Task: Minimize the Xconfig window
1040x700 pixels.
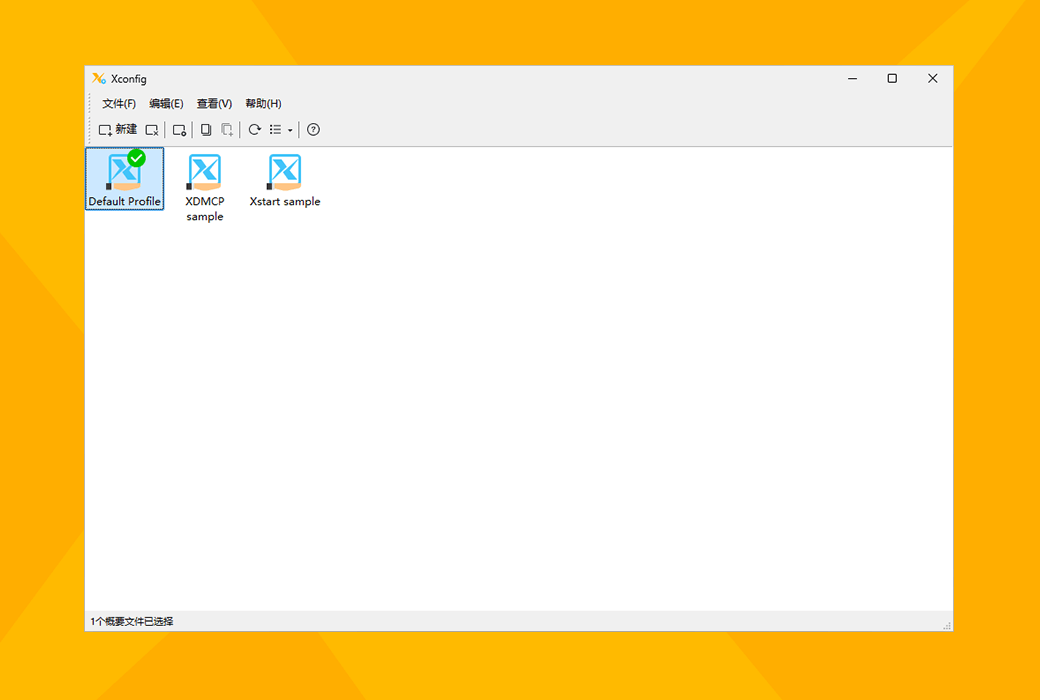Action: point(852,78)
